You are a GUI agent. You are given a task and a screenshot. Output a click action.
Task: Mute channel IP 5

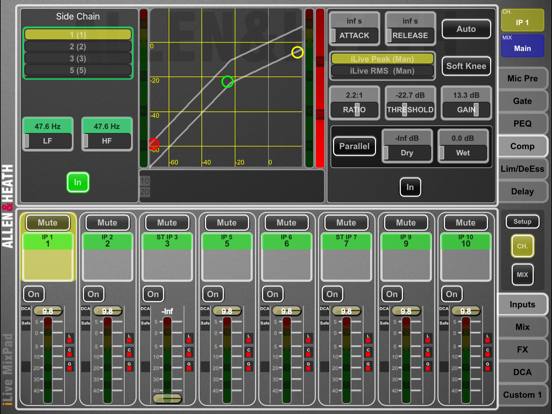tap(226, 222)
